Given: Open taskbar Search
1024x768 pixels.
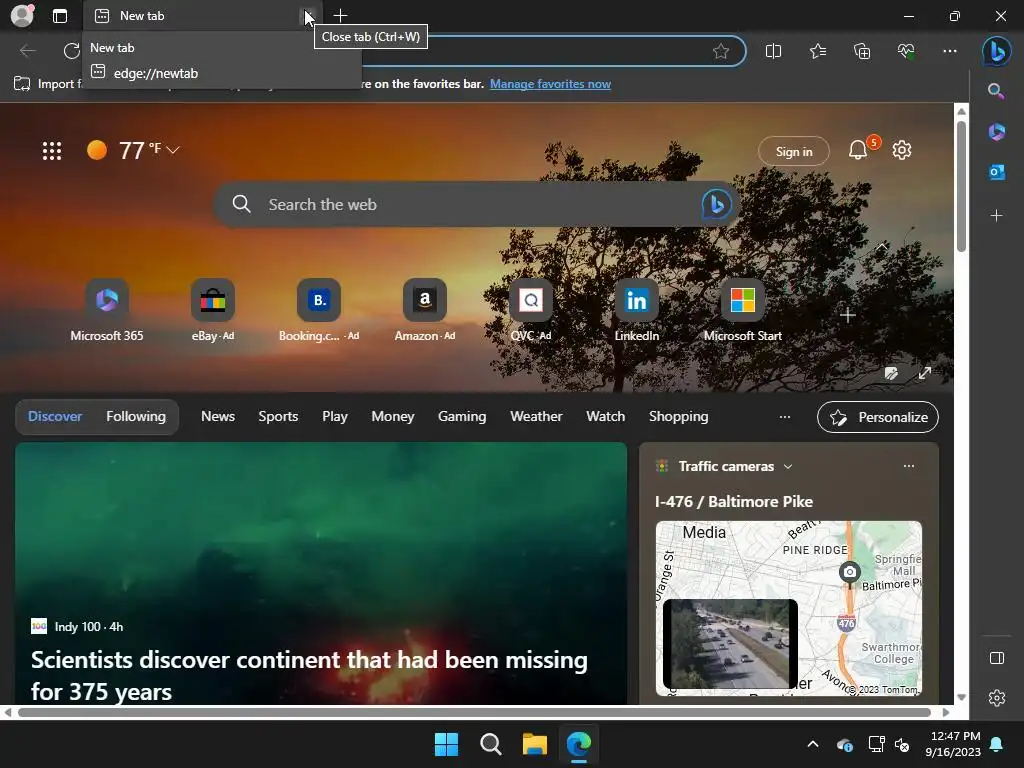Looking at the screenshot, I should [490, 744].
